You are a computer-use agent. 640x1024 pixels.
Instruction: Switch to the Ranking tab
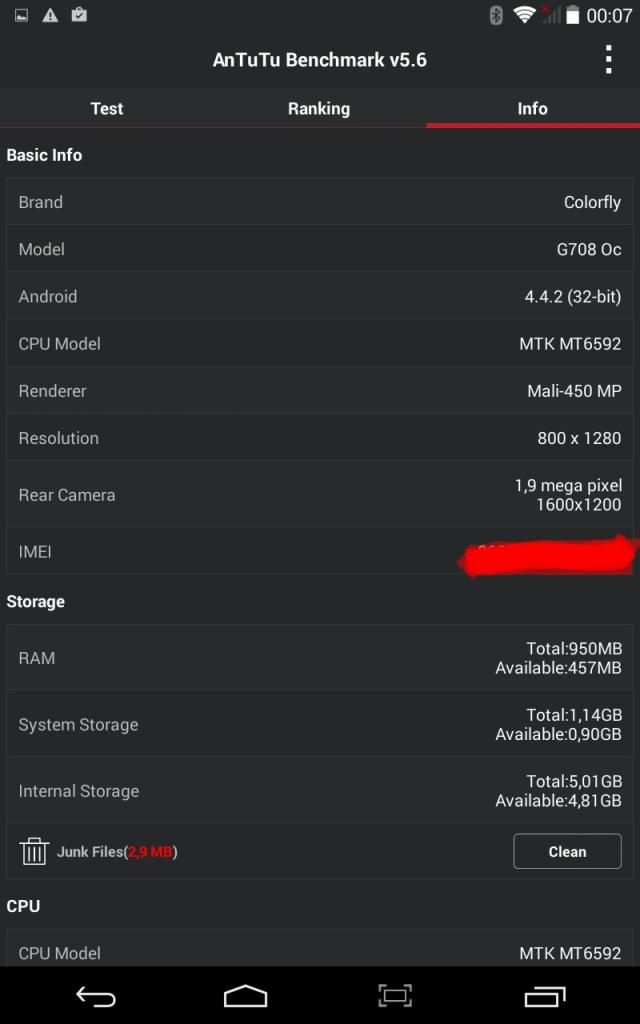[319, 108]
